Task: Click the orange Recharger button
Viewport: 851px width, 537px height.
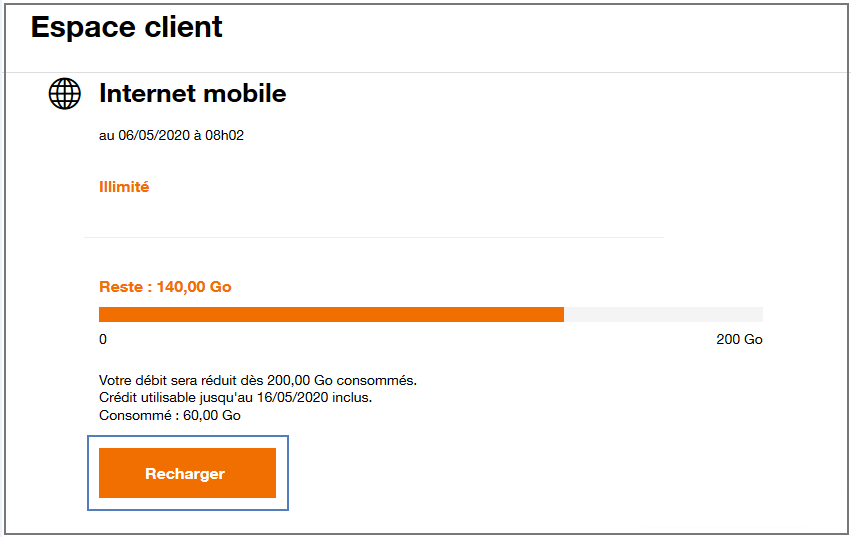Action: pyautogui.click(x=187, y=473)
